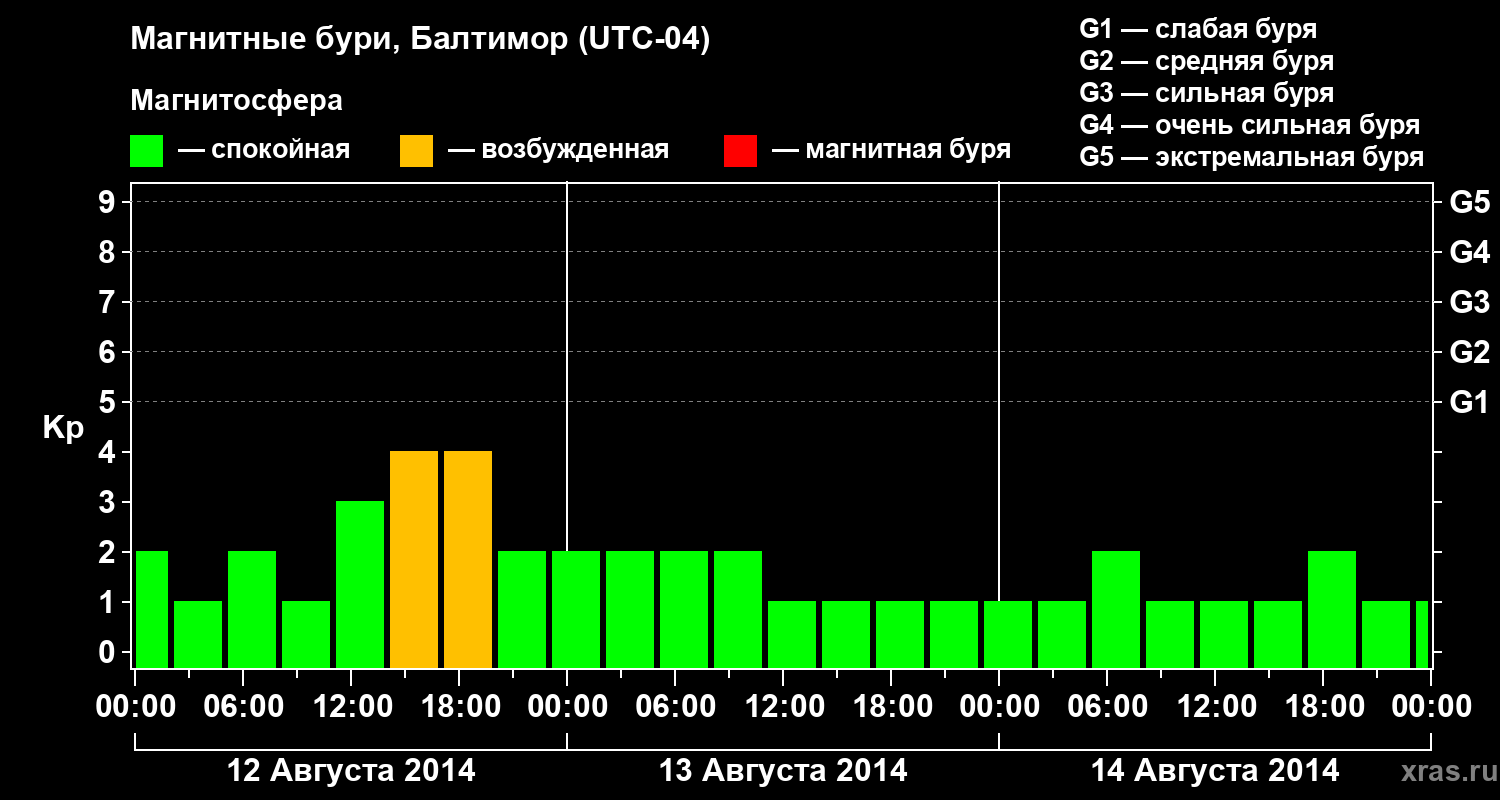Click the Kp 2 bar at 18:00 on 14 August

coord(1332,609)
